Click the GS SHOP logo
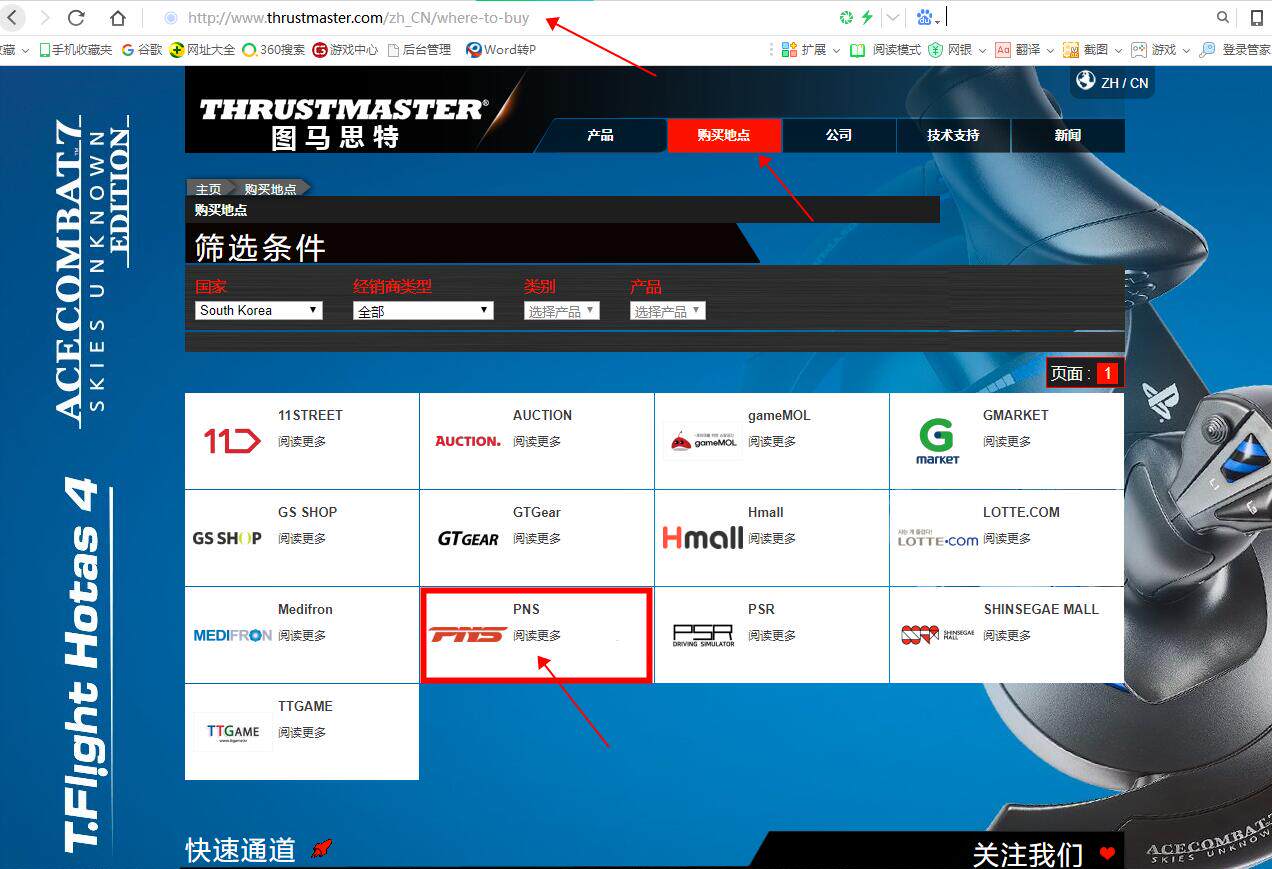Screen dimensions: 1272x869 (227, 538)
